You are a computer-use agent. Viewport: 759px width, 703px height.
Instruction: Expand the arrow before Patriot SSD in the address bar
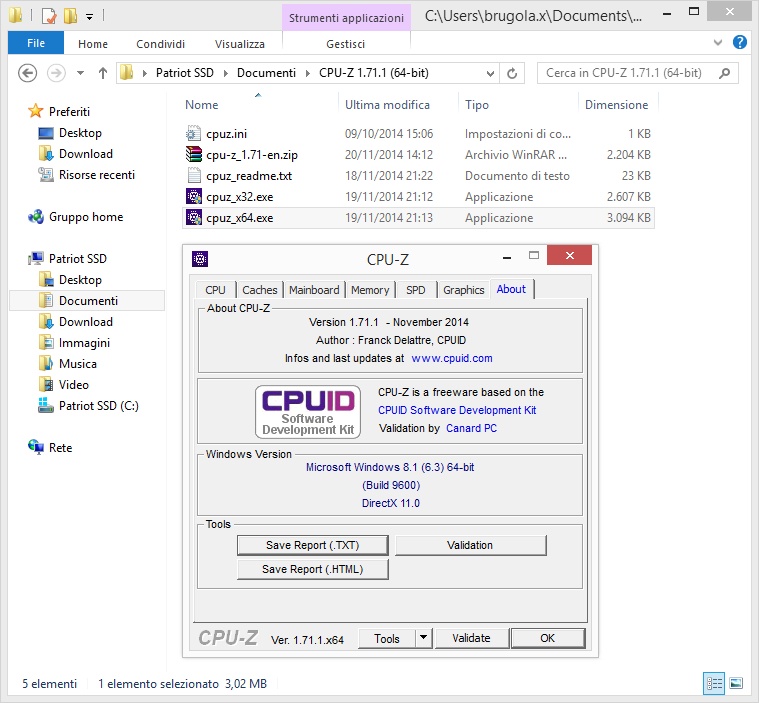click(x=144, y=73)
